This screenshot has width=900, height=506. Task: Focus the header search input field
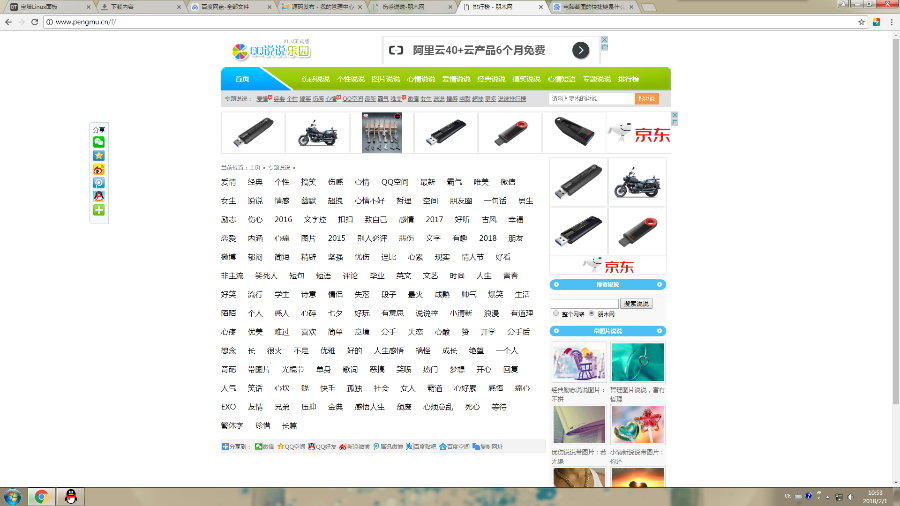[591, 99]
